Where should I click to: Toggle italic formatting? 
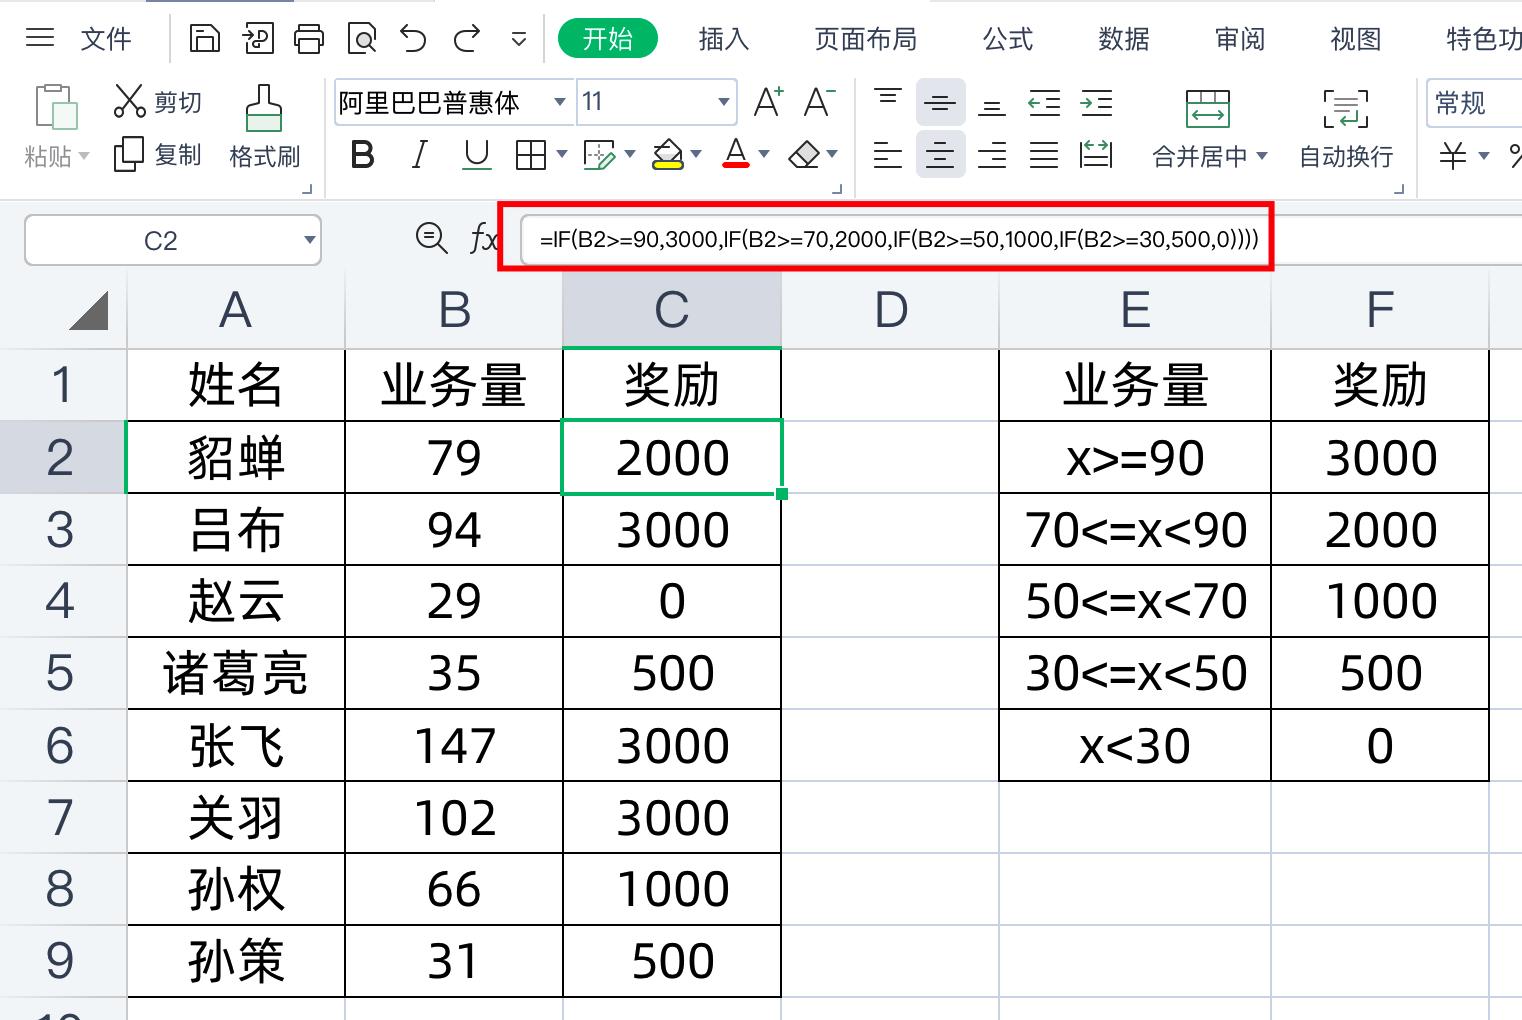419,154
